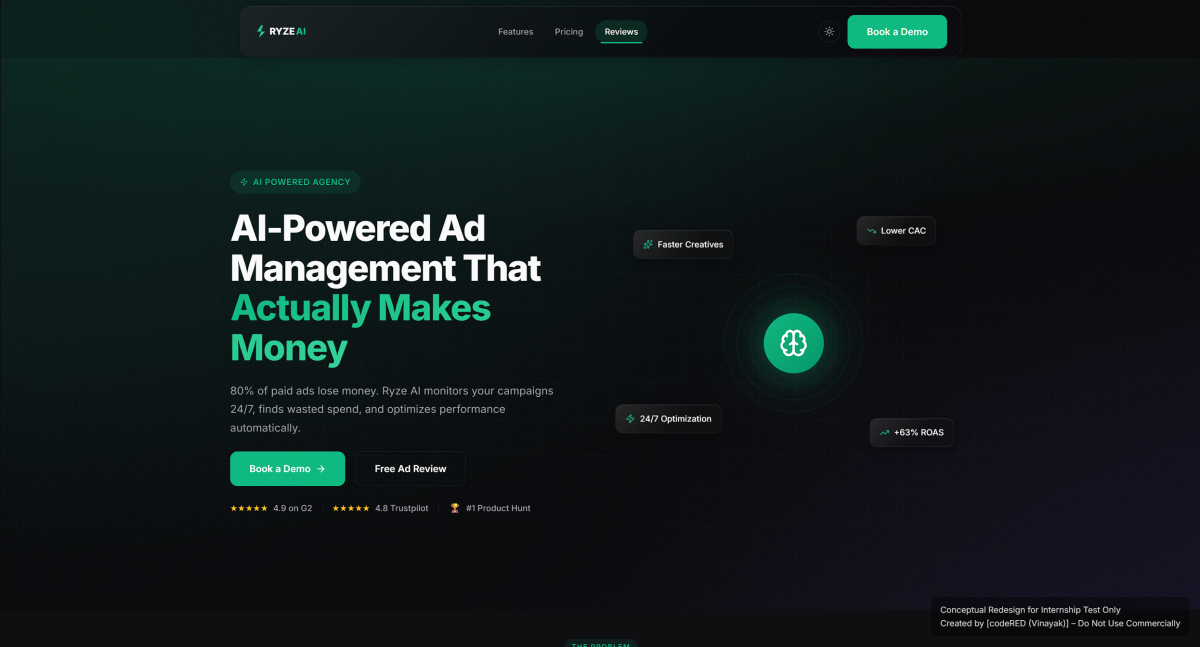This screenshot has height=647, width=1200.
Task: Click the Conceptual Redesign disclaimer notice
Action: tap(1060, 617)
